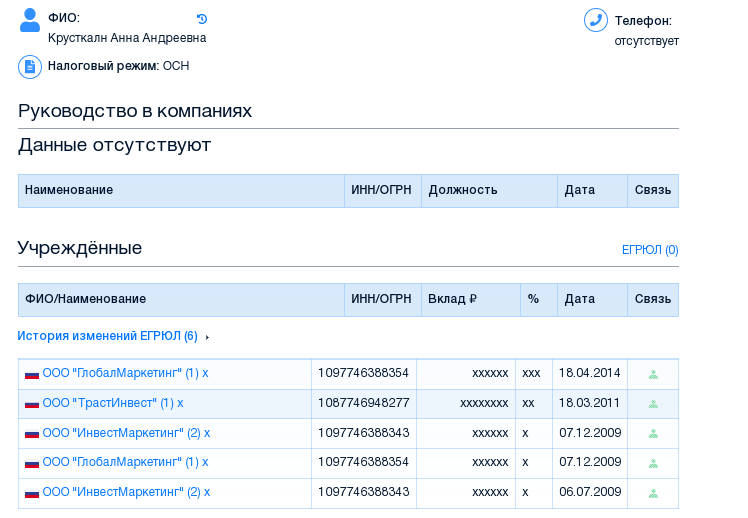This screenshot has width=748, height=518.
Task: Expand История изменений ЕГРЮЛ (6)
Action: coord(107,336)
